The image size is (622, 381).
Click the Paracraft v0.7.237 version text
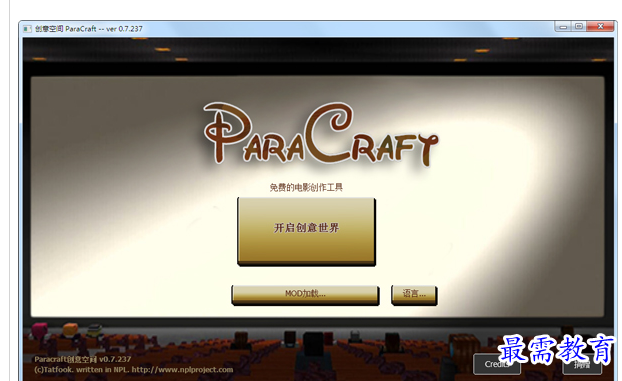pos(83,359)
